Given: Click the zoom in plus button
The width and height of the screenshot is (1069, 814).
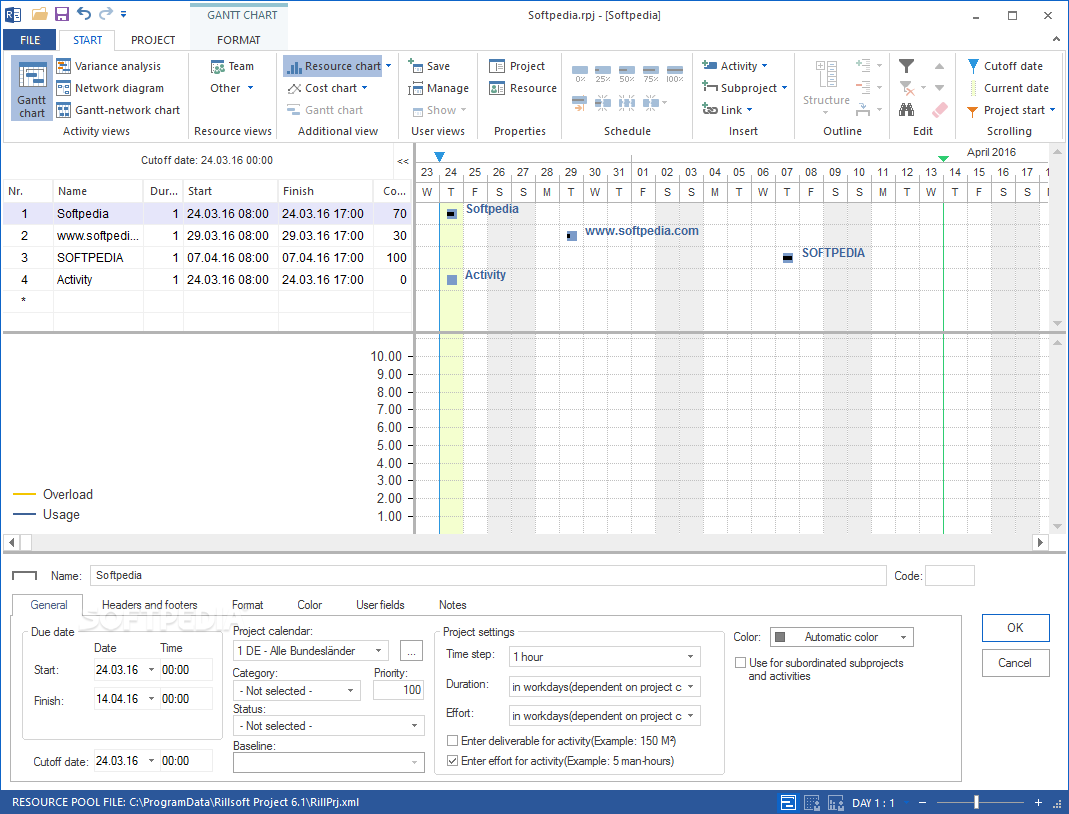Looking at the screenshot, I should (1038, 803).
